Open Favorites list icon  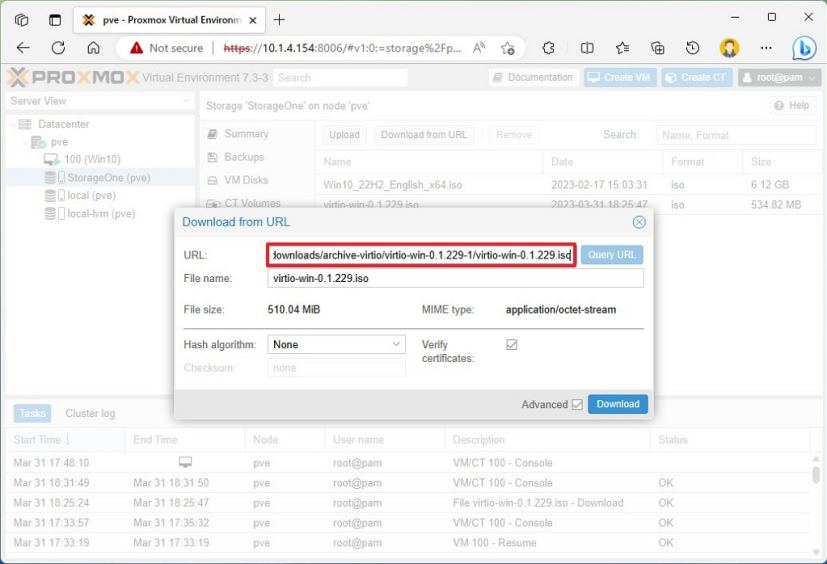[x=622, y=48]
